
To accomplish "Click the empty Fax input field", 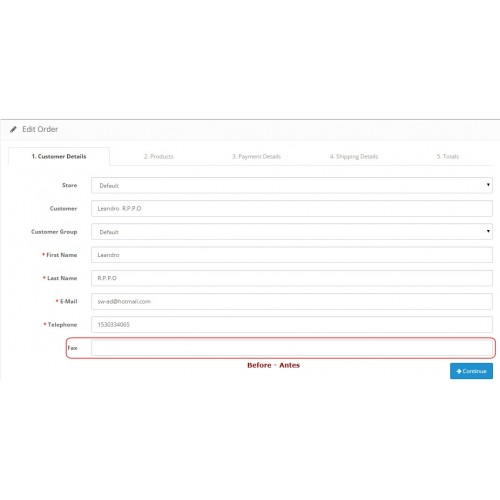I will point(292,348).
